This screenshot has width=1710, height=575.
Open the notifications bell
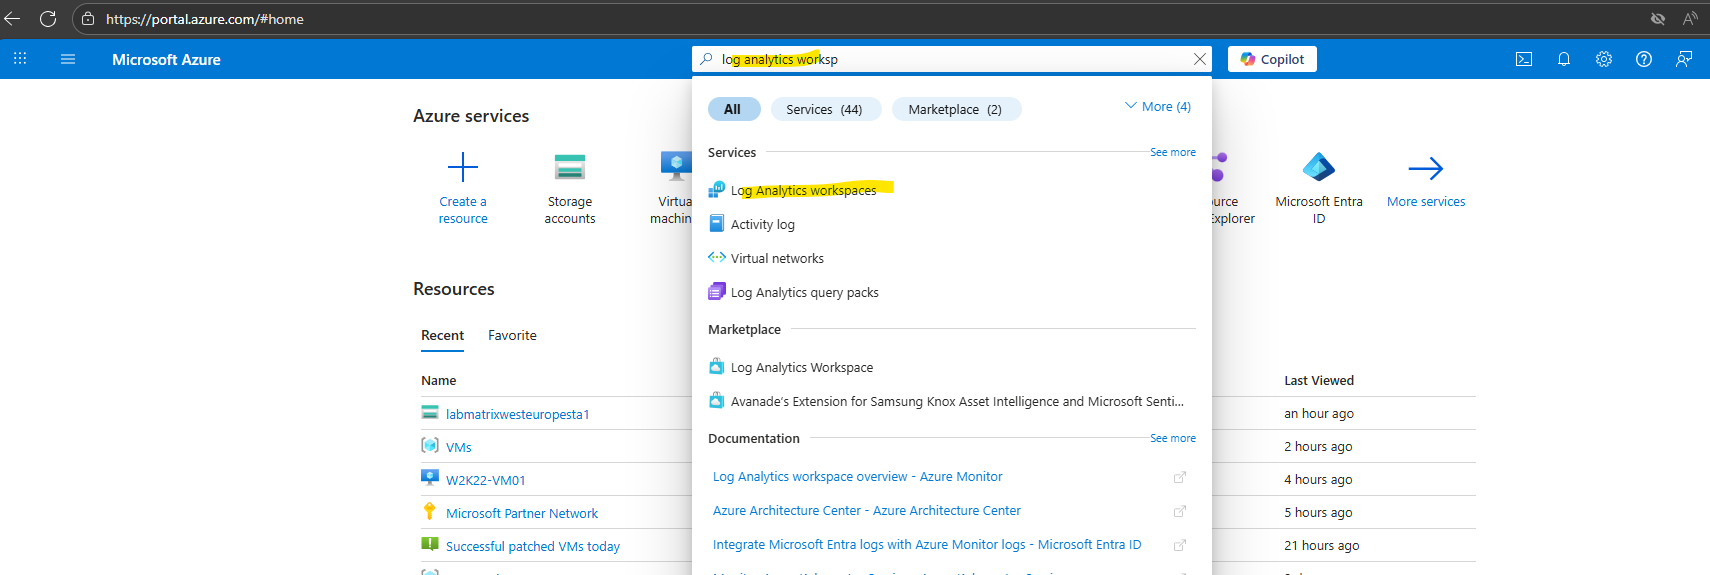pyautogui.click(x=1564, y=59)
